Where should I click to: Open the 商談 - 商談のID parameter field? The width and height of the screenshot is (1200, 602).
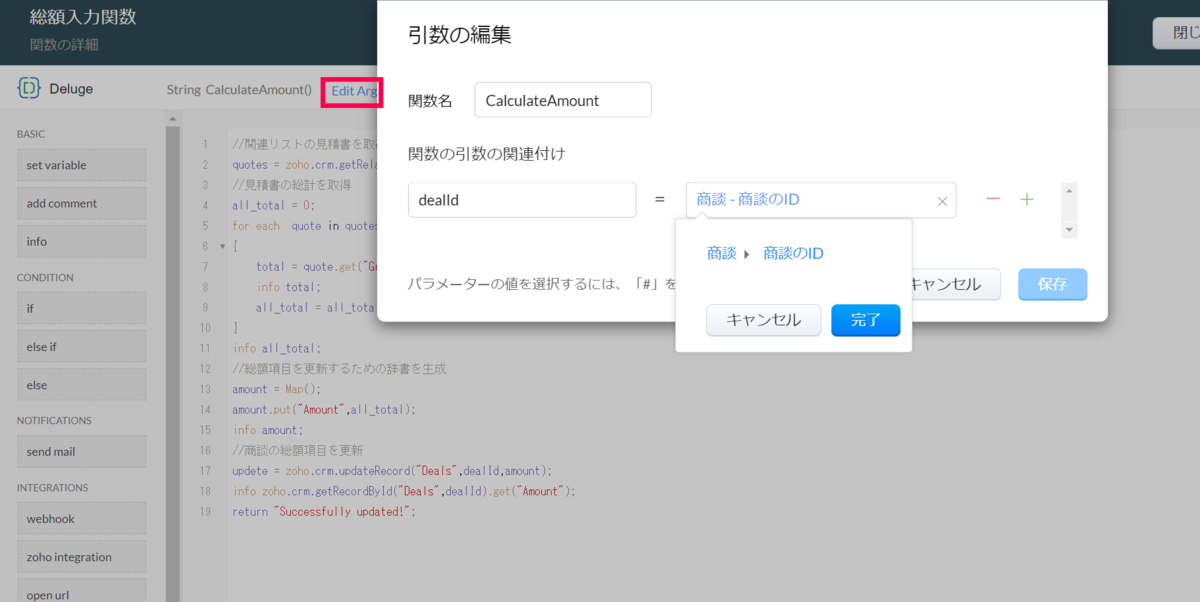click(821, 200)
